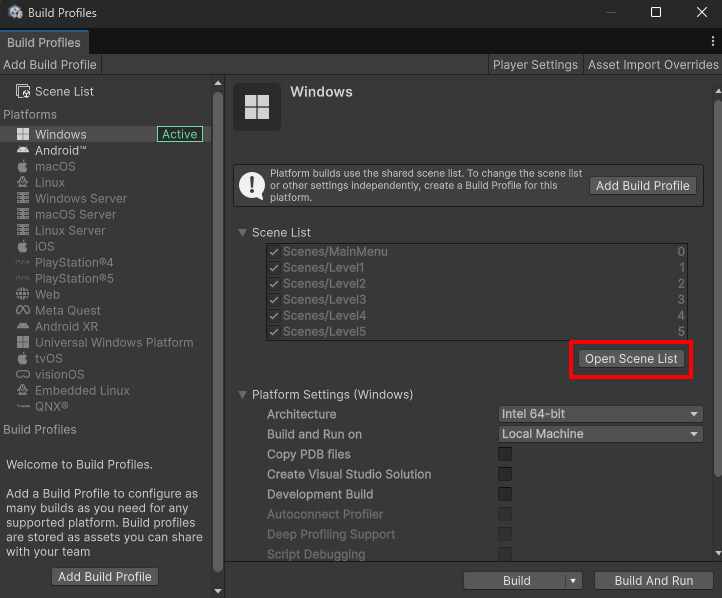Uncheck the Scenes/Level1 checkbox
This screenshot has height=598, width=722.
pyautogui.click(x=274, y=268)
